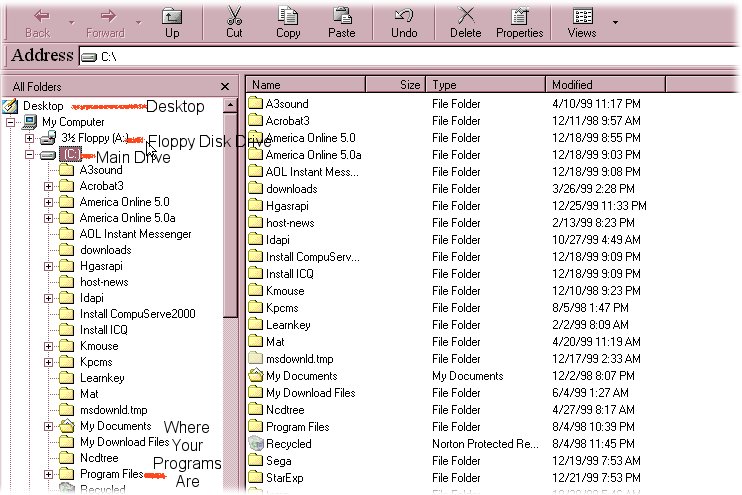
Task: Click Hgasrapi date 12/25/99 11:33 PM
Action: tap(599, 206)
